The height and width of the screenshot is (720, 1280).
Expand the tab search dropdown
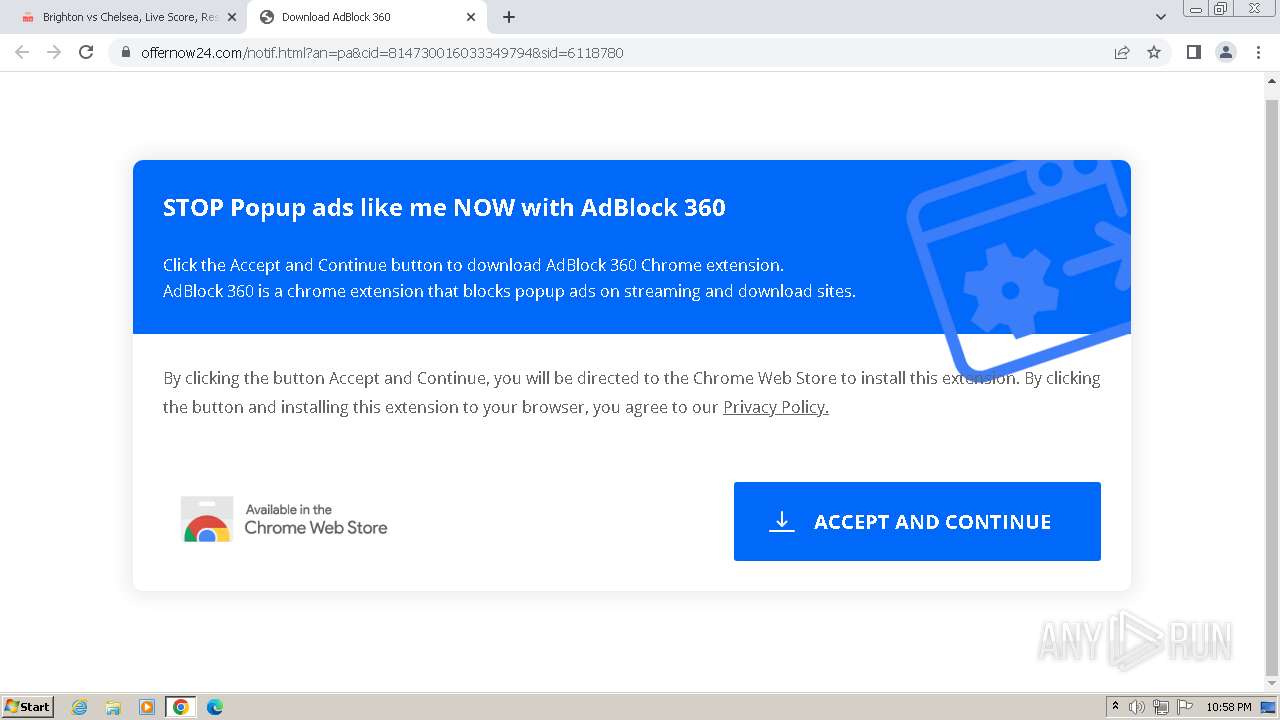point(1161,17)
